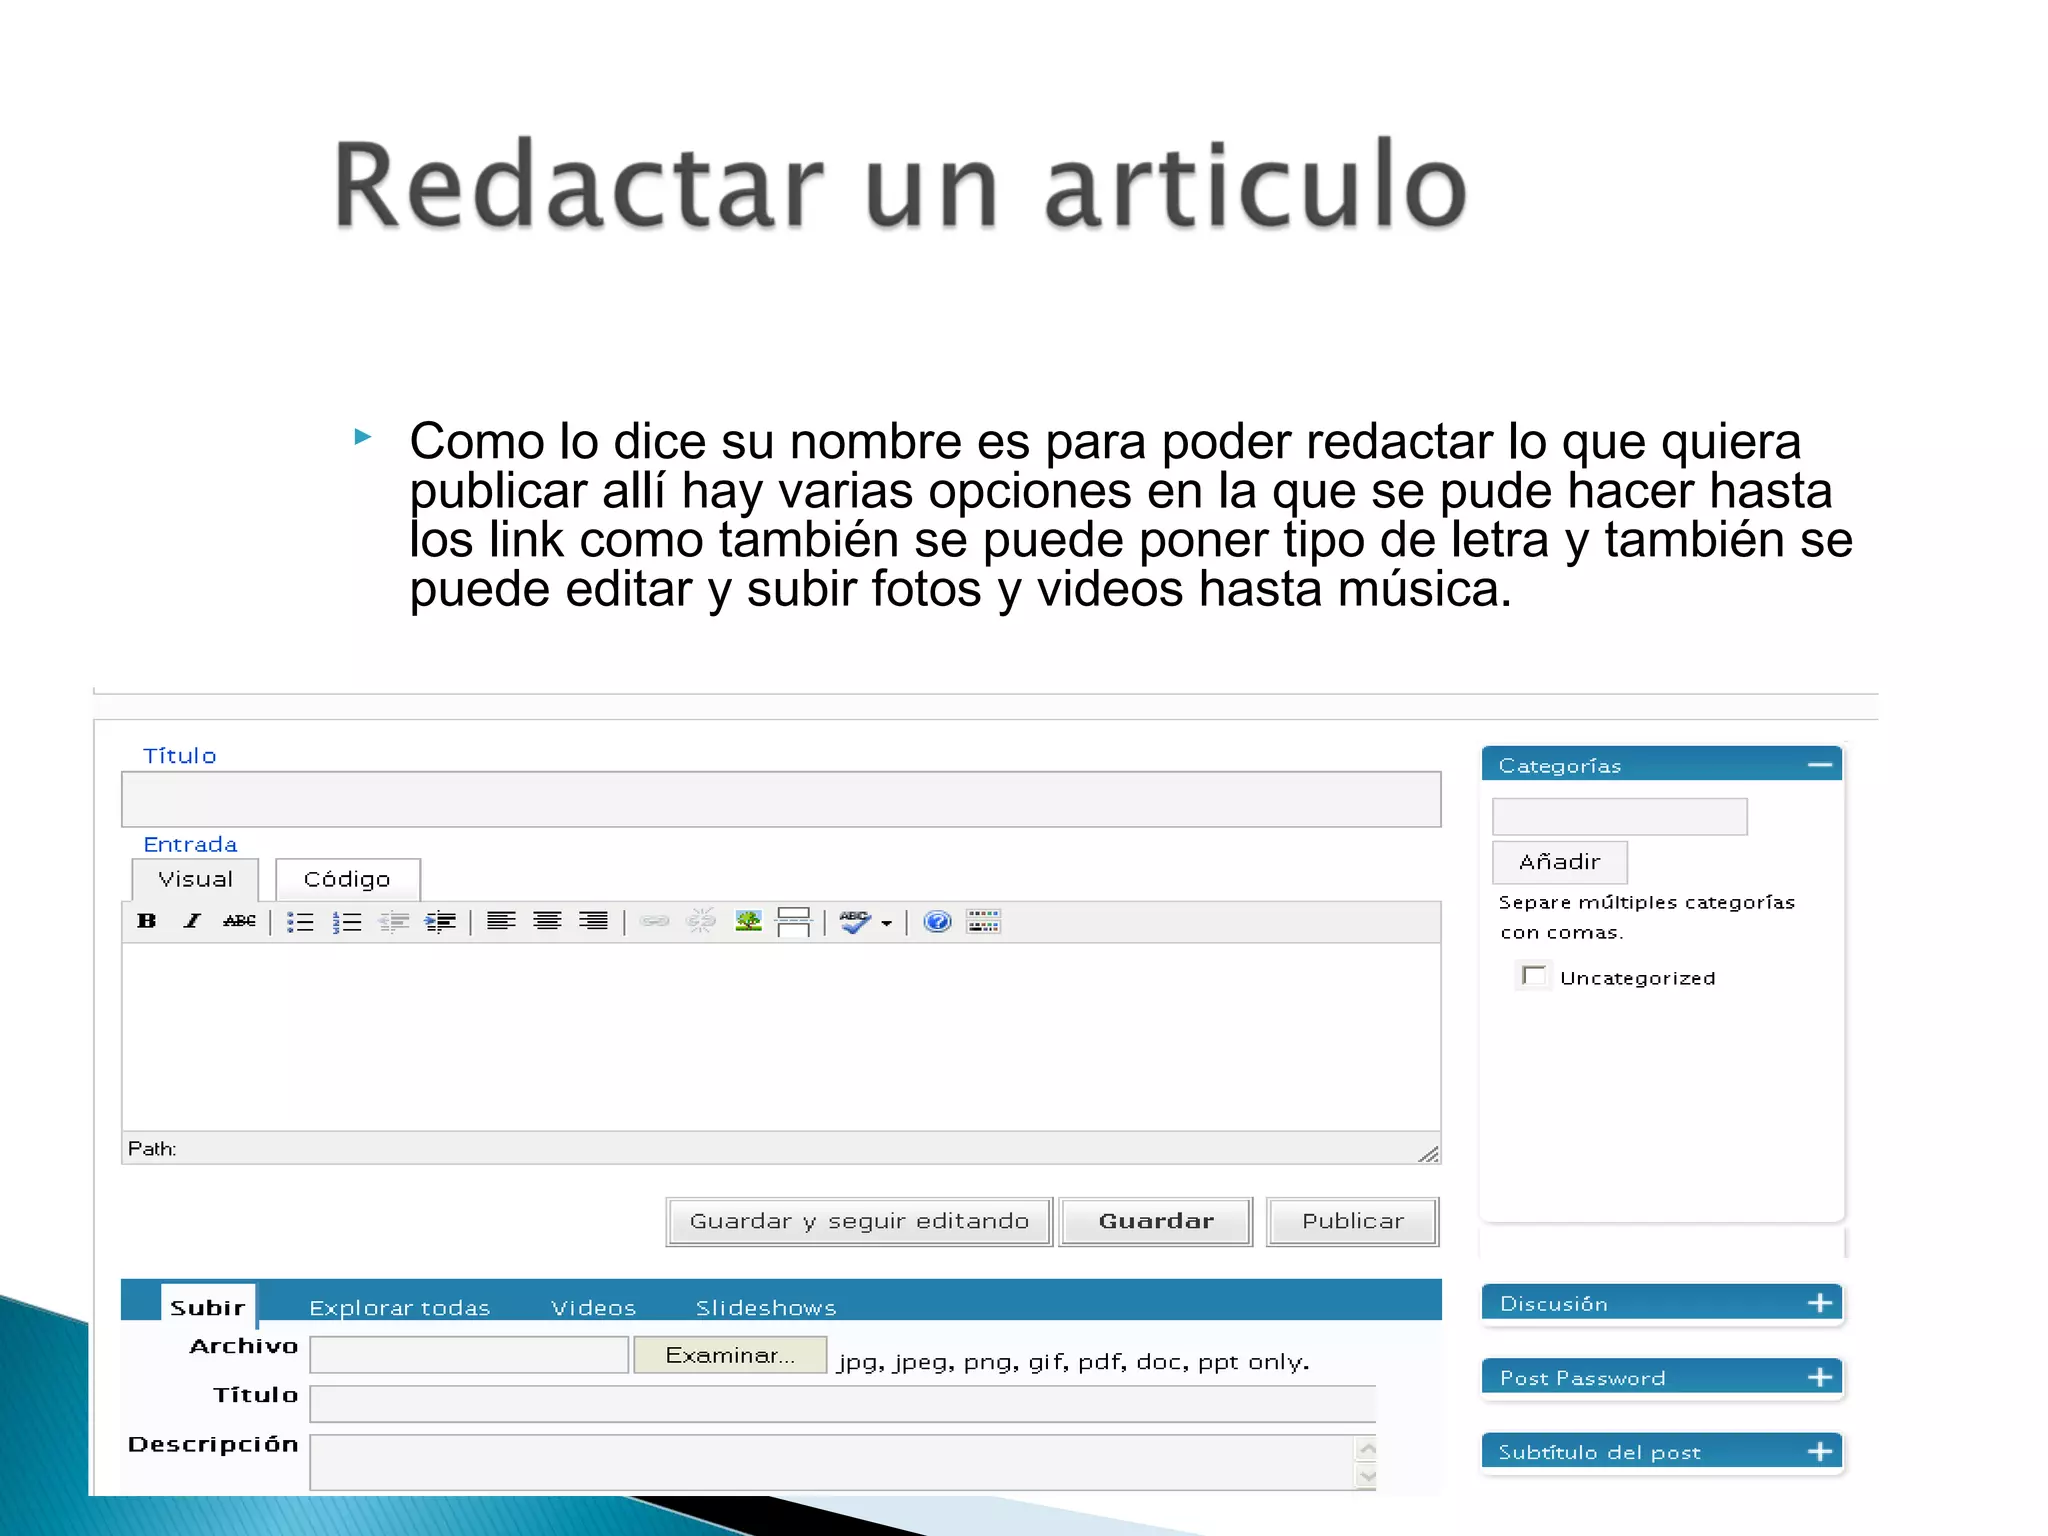Show the advanced toolbar kitchen sink icon

point(983,921)
